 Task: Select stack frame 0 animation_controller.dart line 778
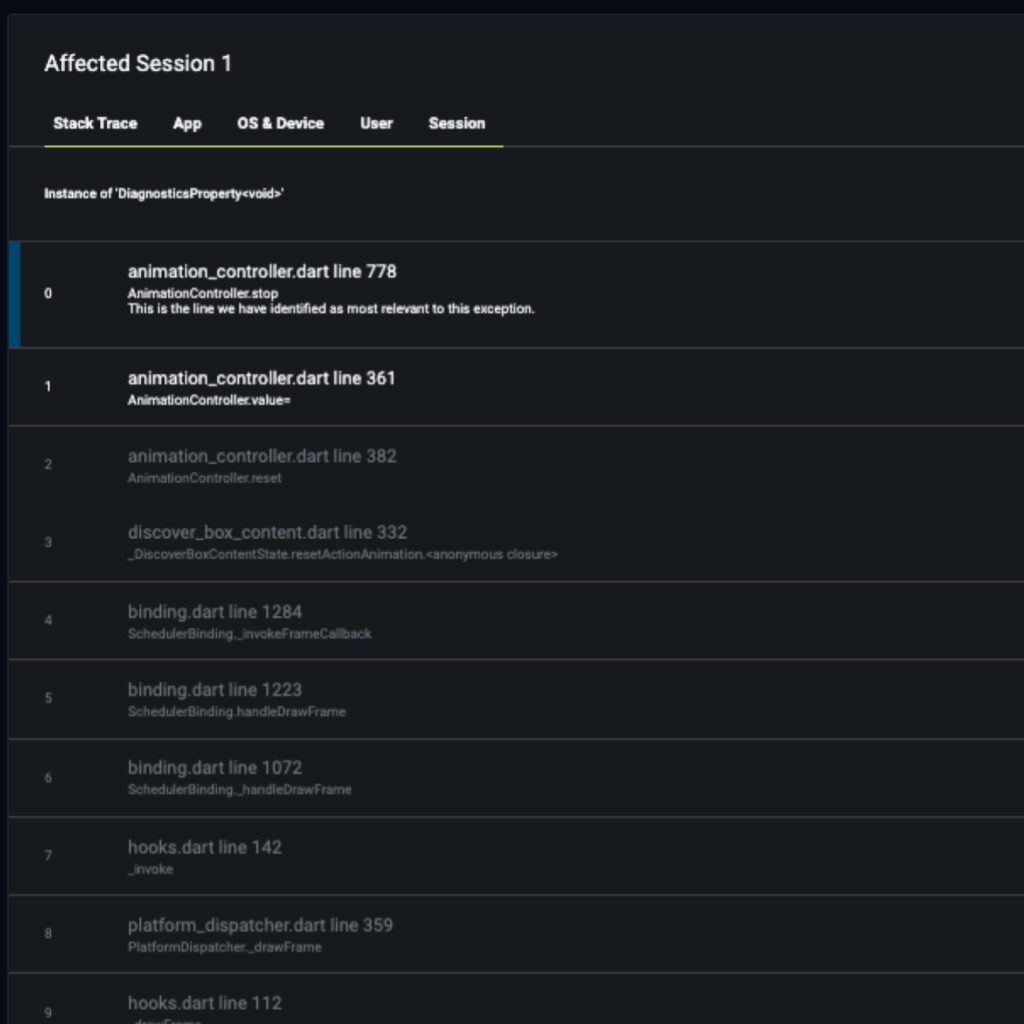click(263, 271)
